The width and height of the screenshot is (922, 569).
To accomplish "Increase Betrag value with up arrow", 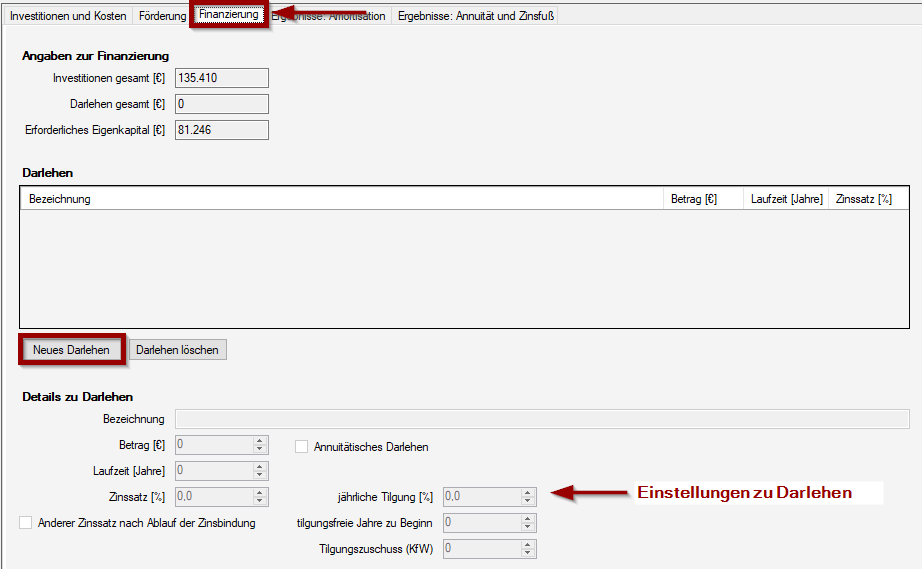I will pyautogui.click(x=260, y=441).
